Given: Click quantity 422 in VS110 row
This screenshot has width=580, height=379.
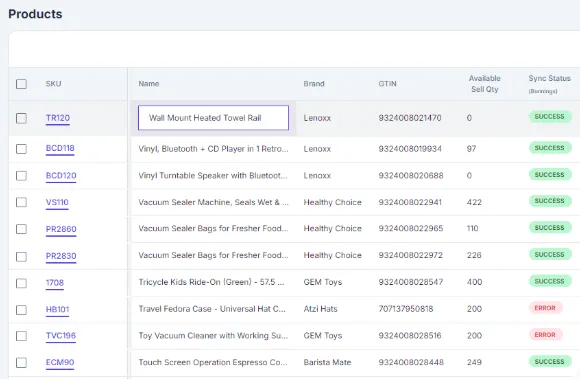Looking at the screenshot, I should 474,202.
